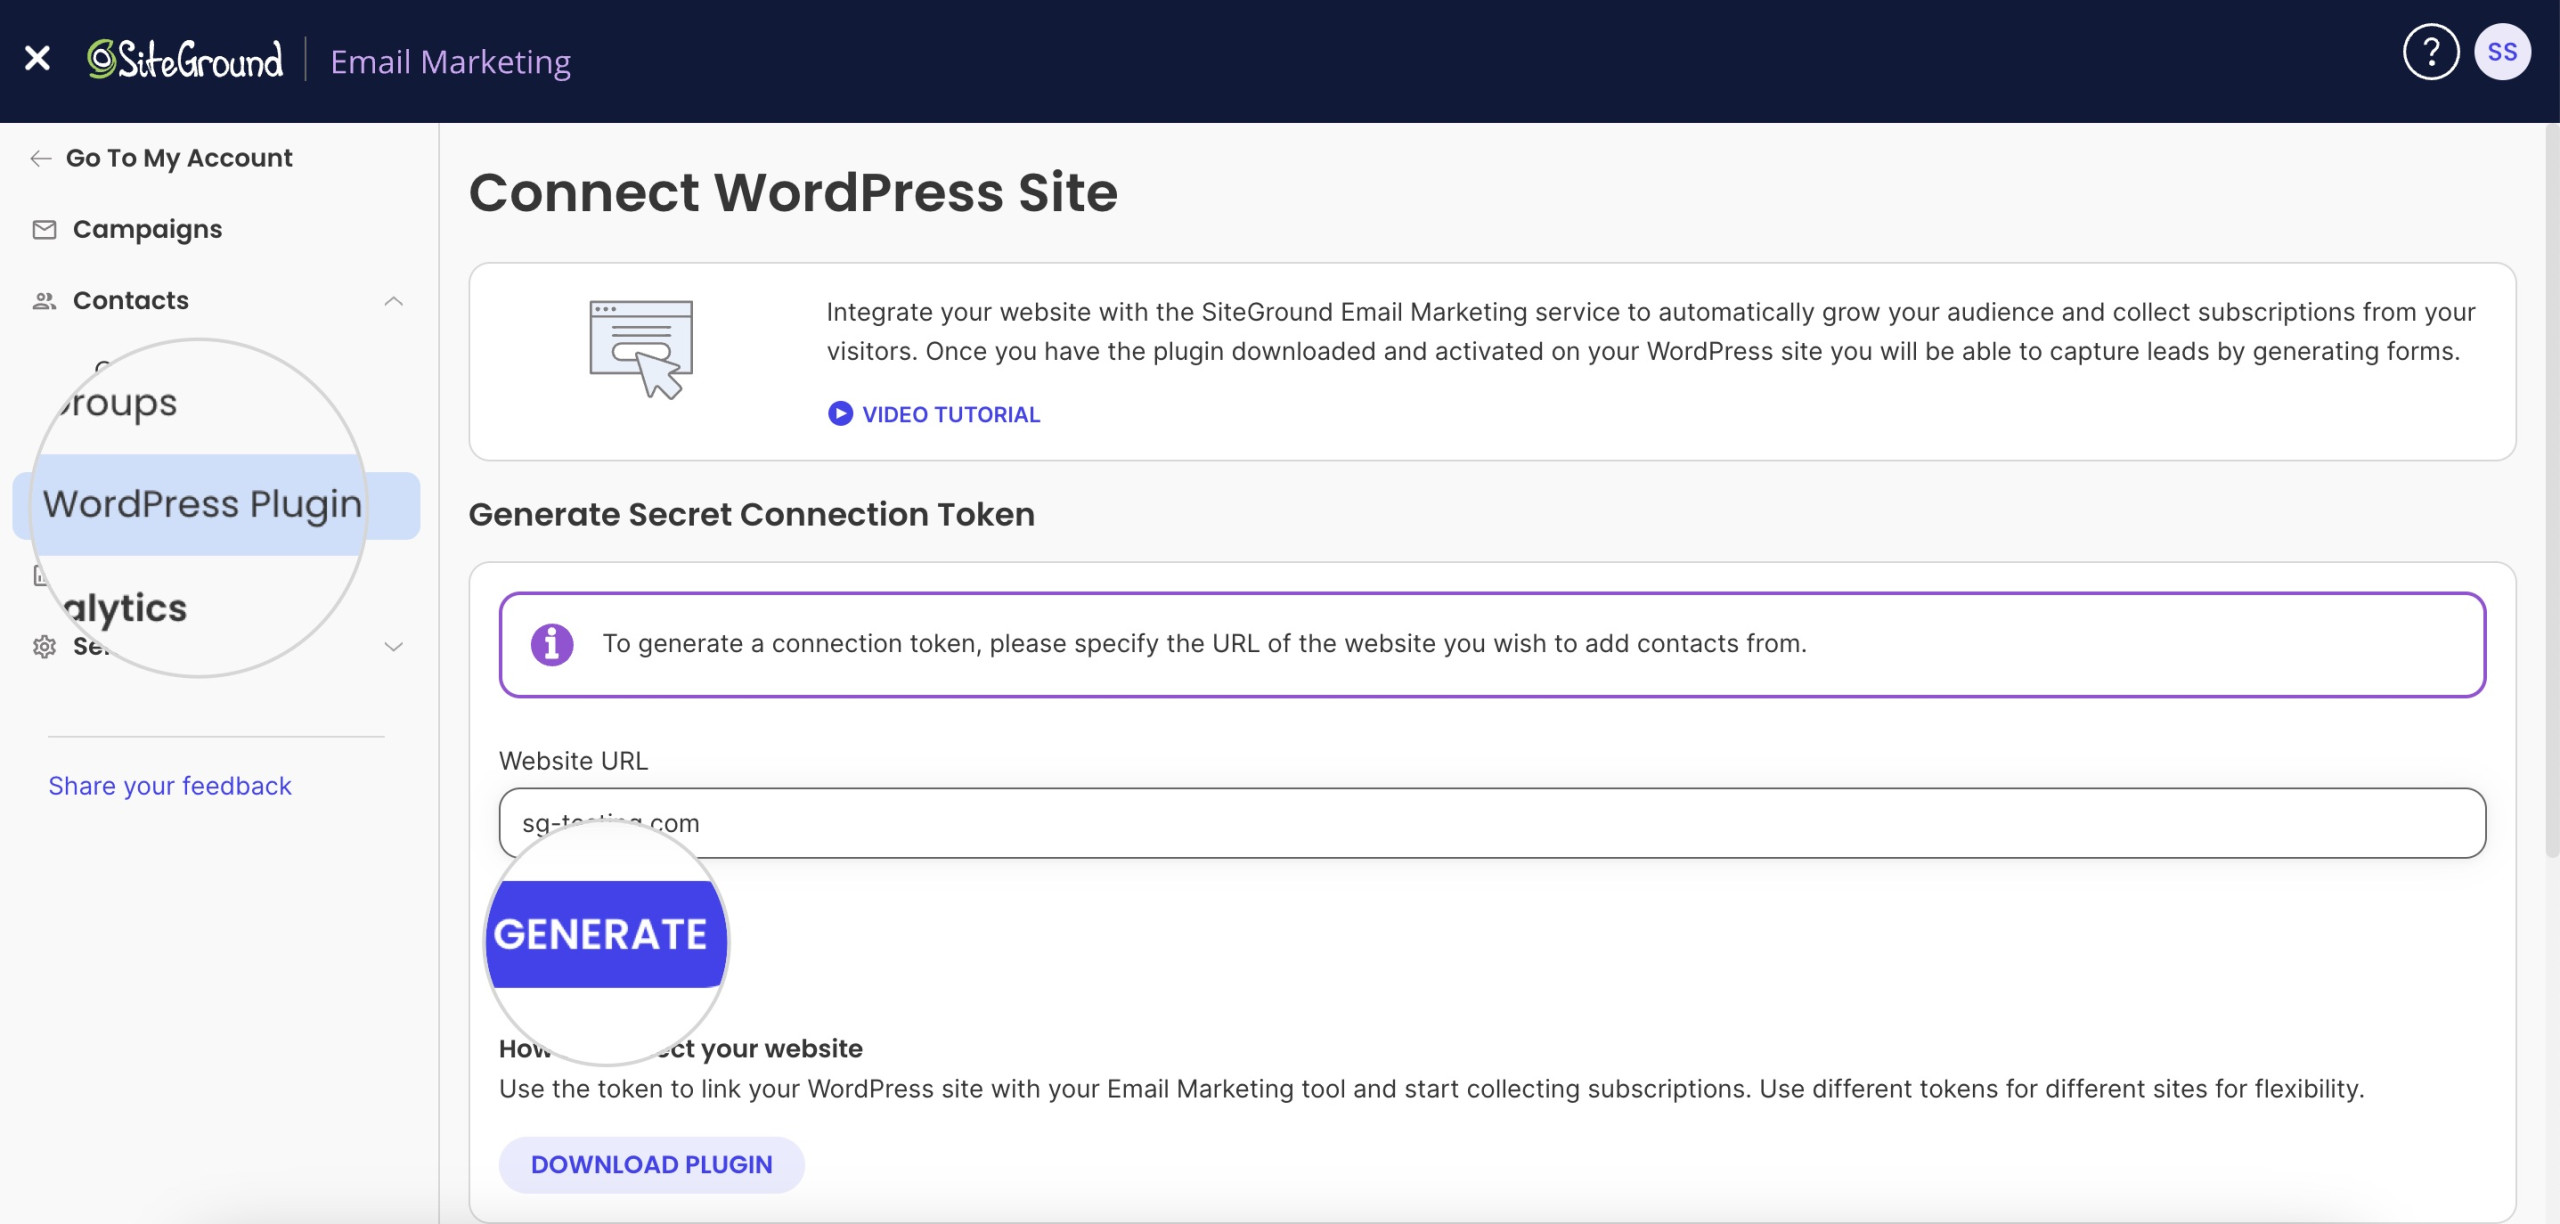The width and height of the screenshot is (2560, 1224).
Task: Click the Website URL label
Action: coord(573,761)
